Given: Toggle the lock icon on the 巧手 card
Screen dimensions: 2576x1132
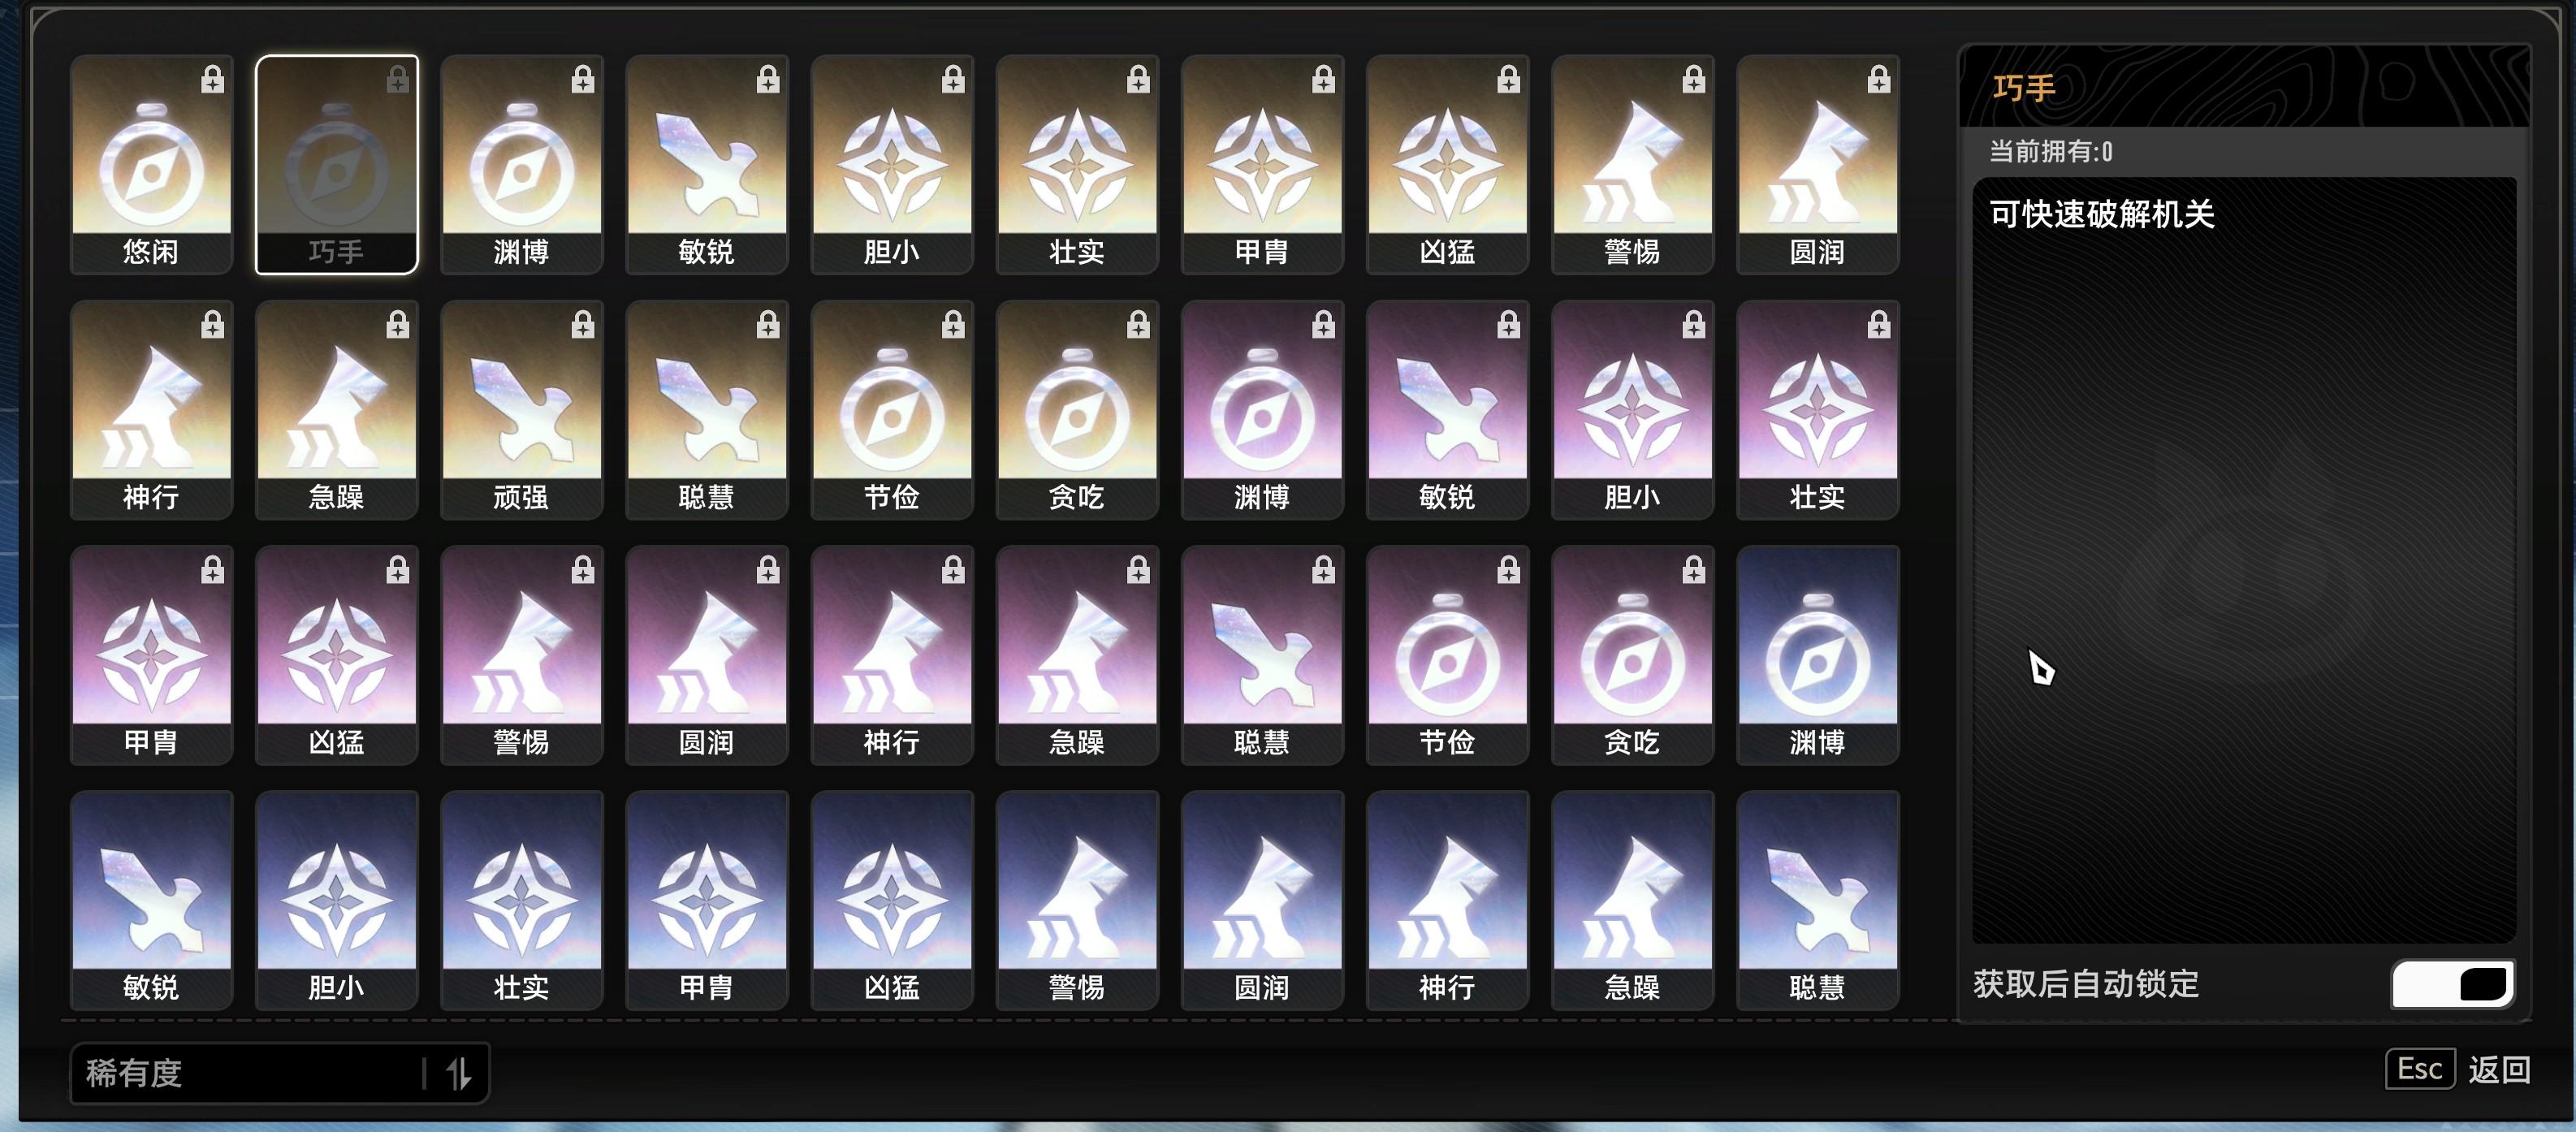Looking at the screenshot, I should point(398,79).
